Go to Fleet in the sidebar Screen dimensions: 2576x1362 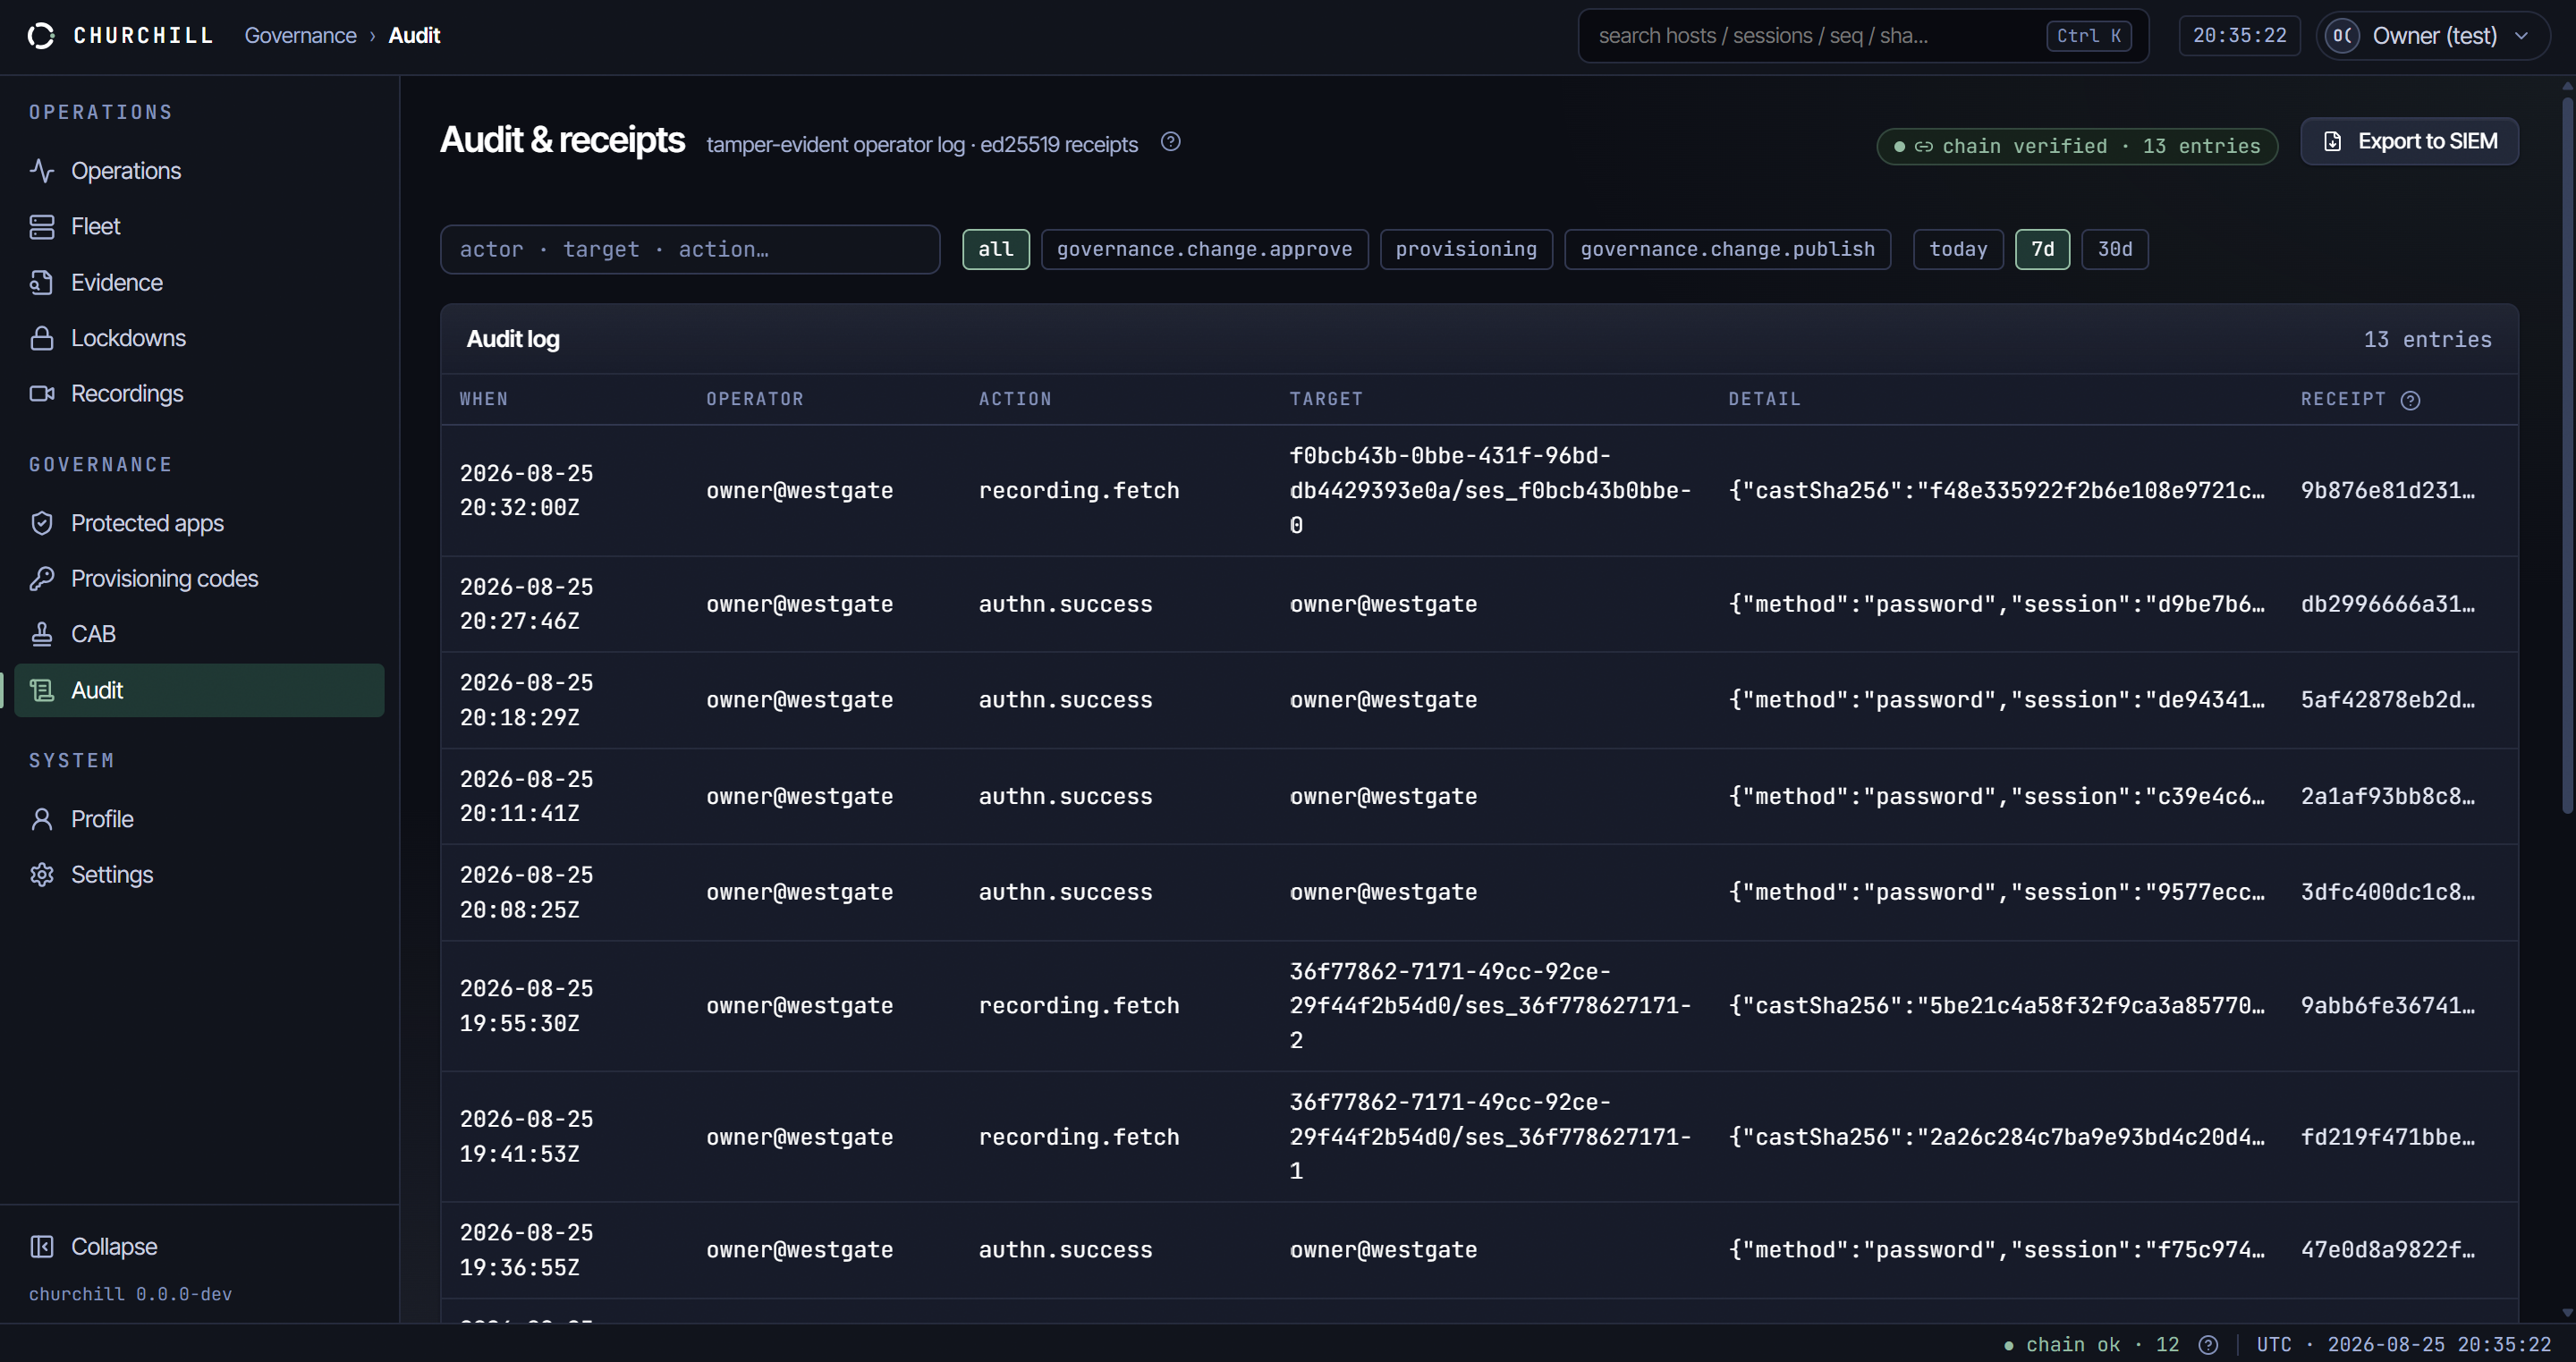[199, 227]
